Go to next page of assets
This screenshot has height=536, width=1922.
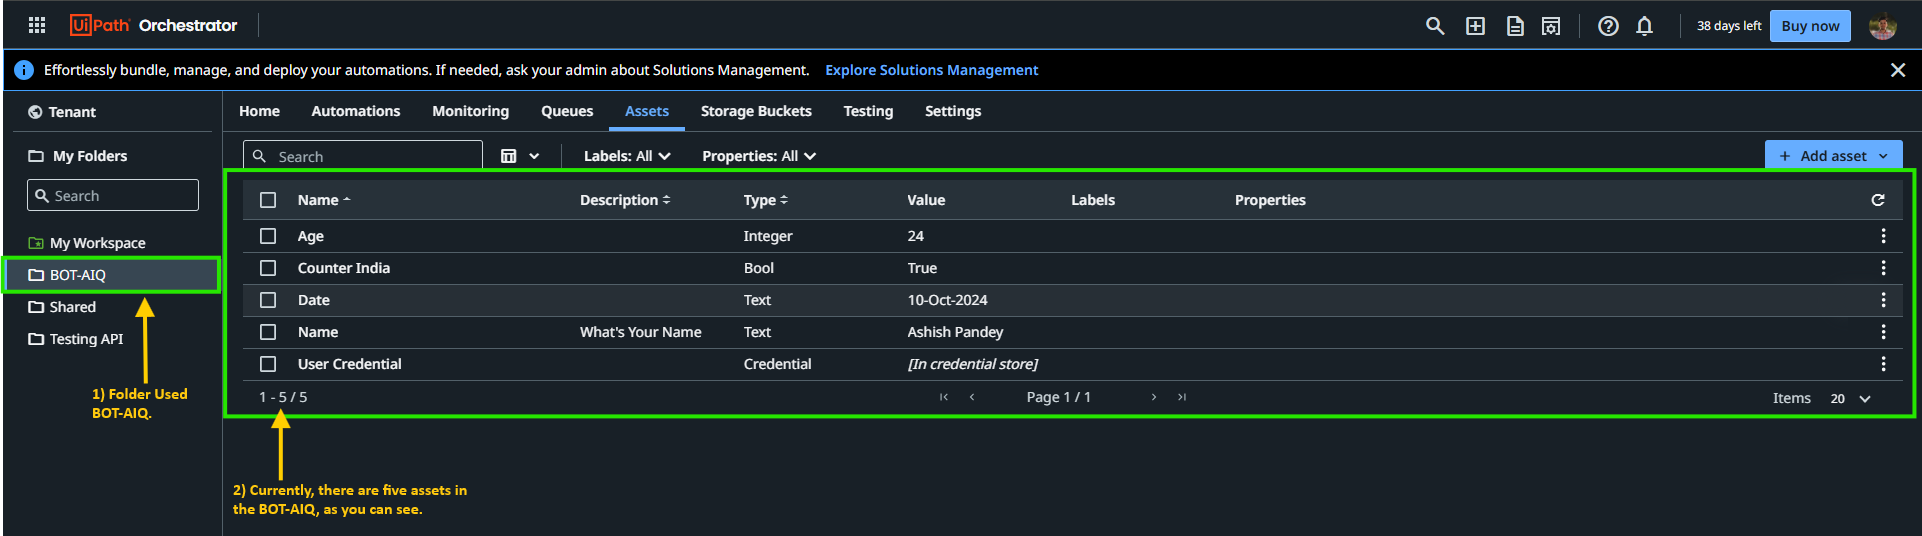(1154, 397)
